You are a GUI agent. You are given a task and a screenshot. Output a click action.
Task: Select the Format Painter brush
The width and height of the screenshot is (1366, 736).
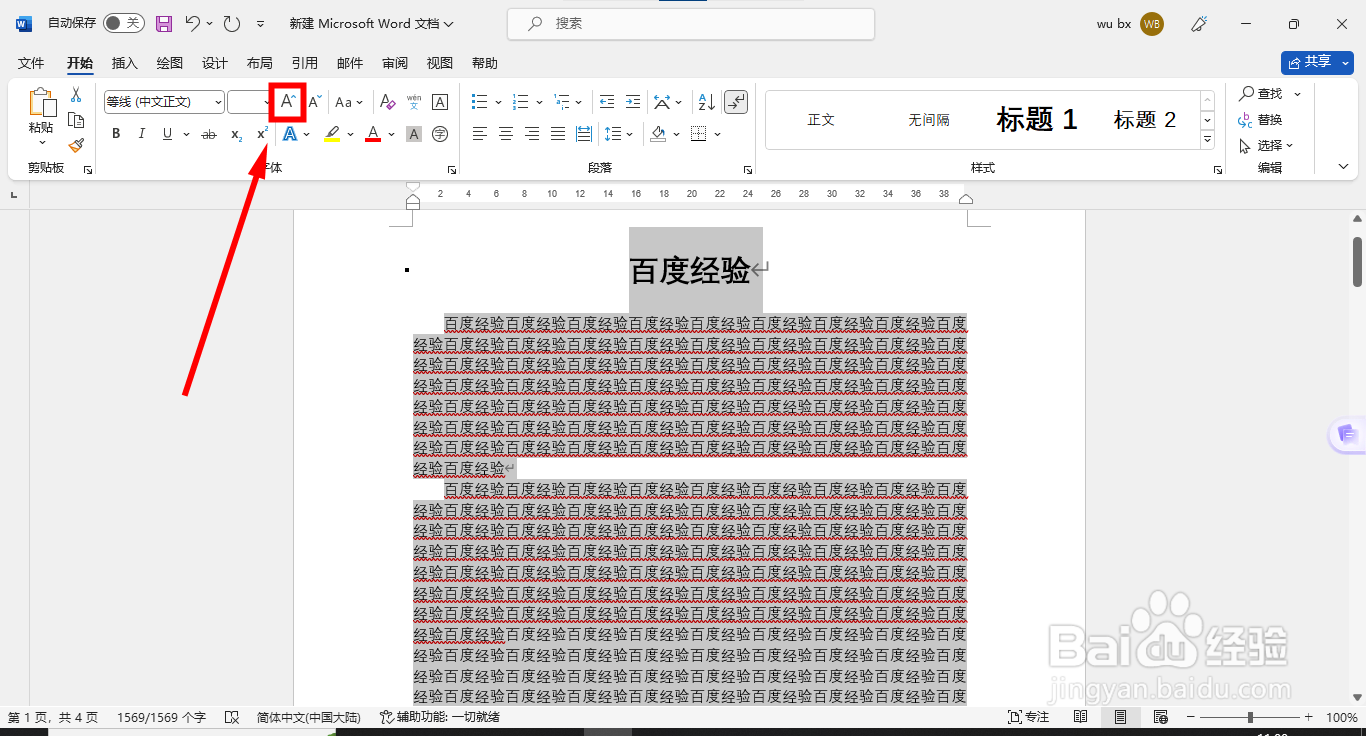click(x=76, y=145)
